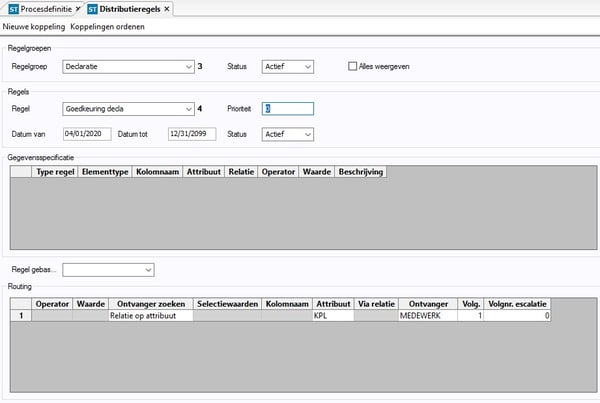This screenshot has height=403, width=600.
Task: Click the Relatie op attribuut cell
Action: 151,315
